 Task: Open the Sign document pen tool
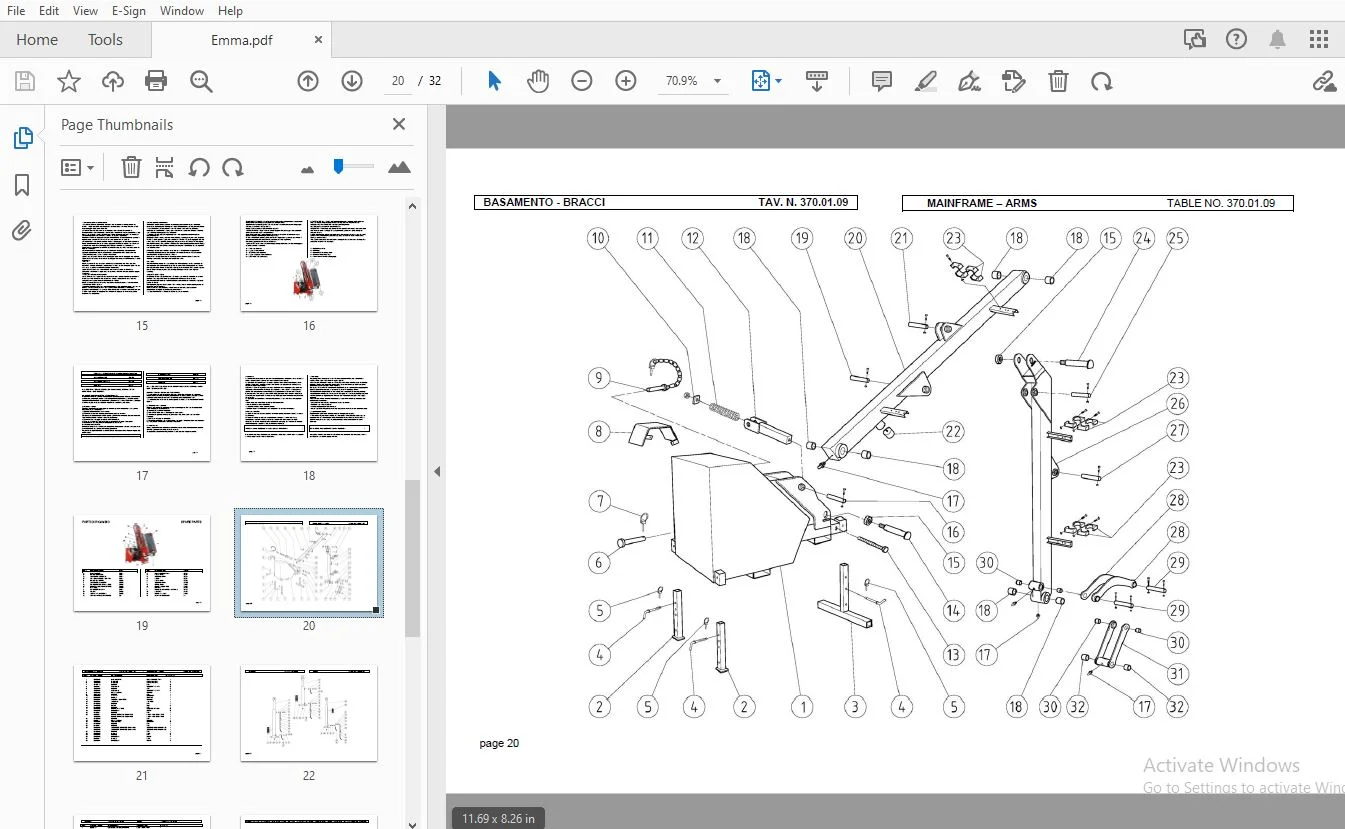969,81
